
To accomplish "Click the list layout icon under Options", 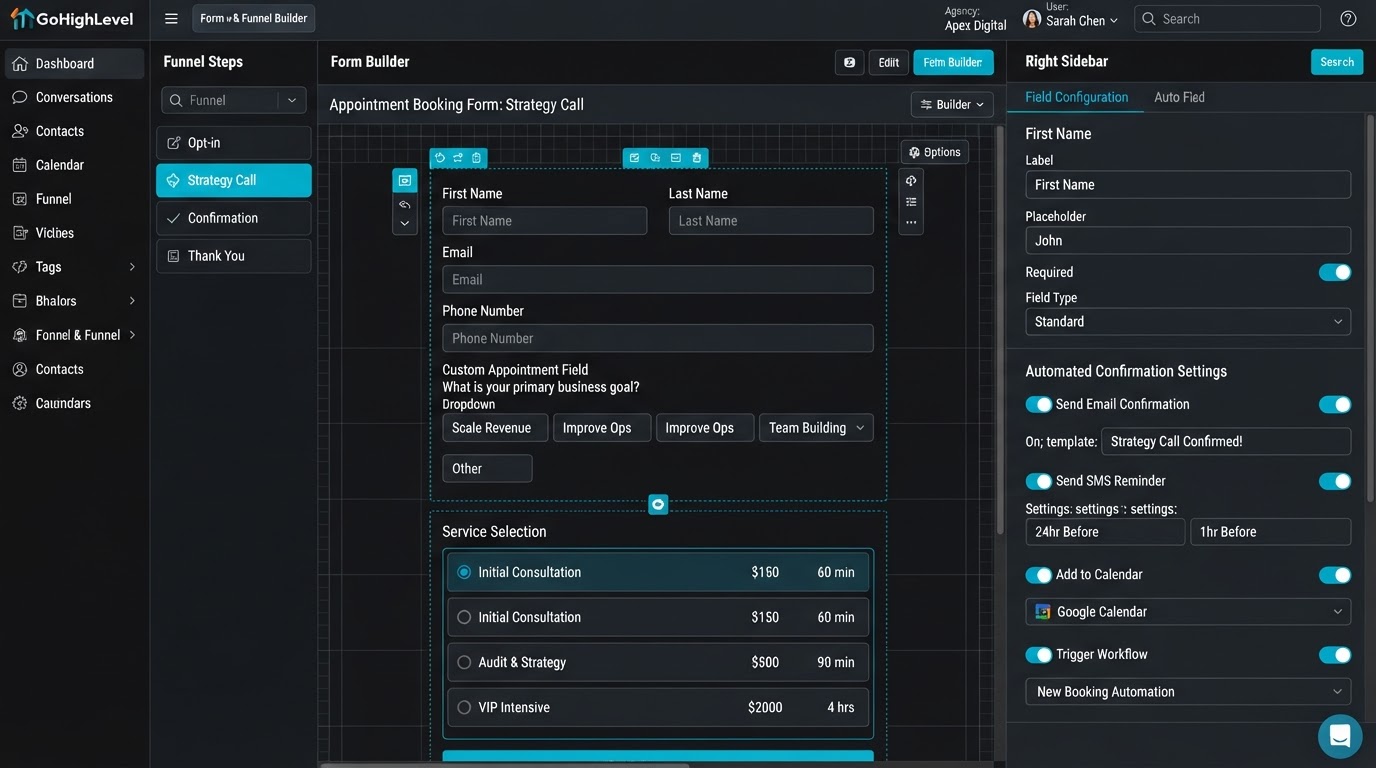I will pos(911,202).
